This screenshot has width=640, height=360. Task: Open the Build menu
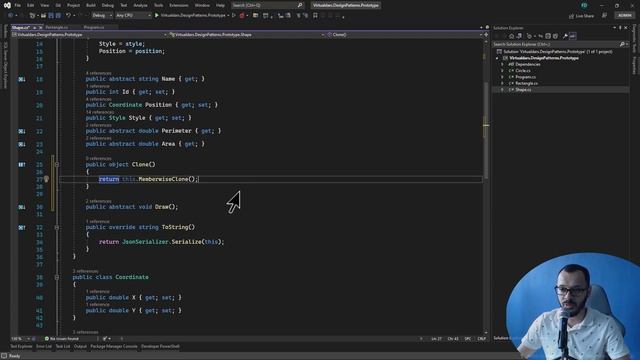coord(91,5)
